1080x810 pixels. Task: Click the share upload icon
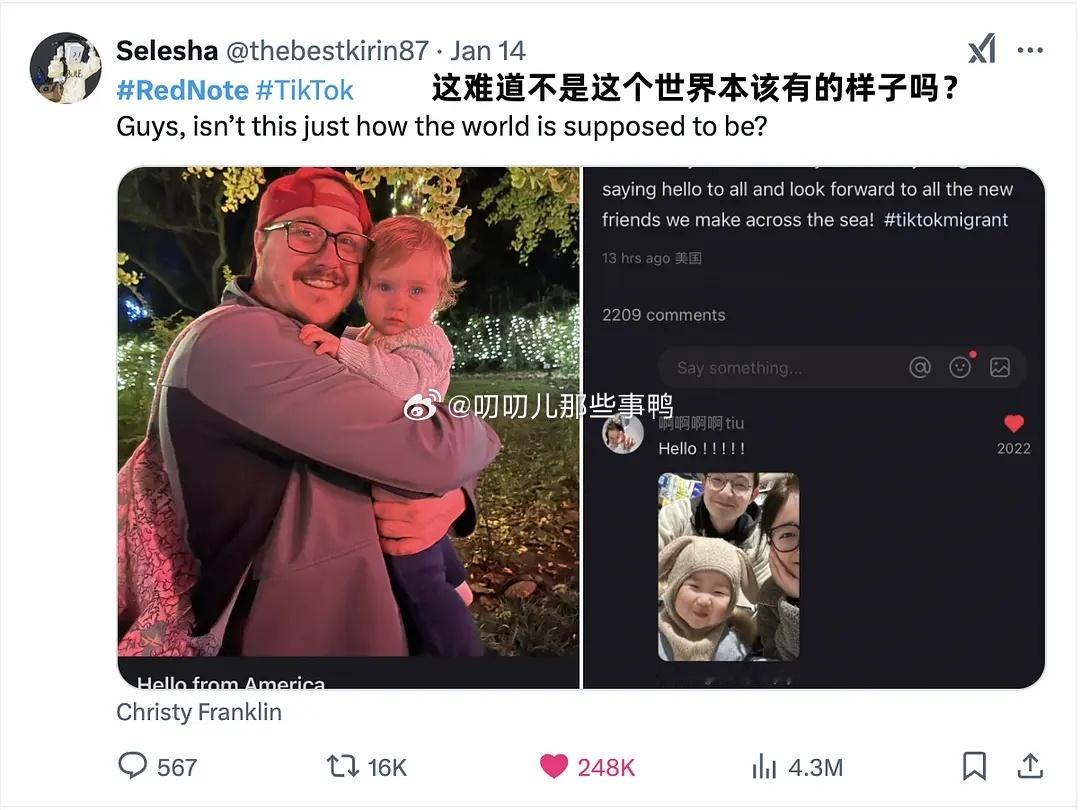[1030, 765]
